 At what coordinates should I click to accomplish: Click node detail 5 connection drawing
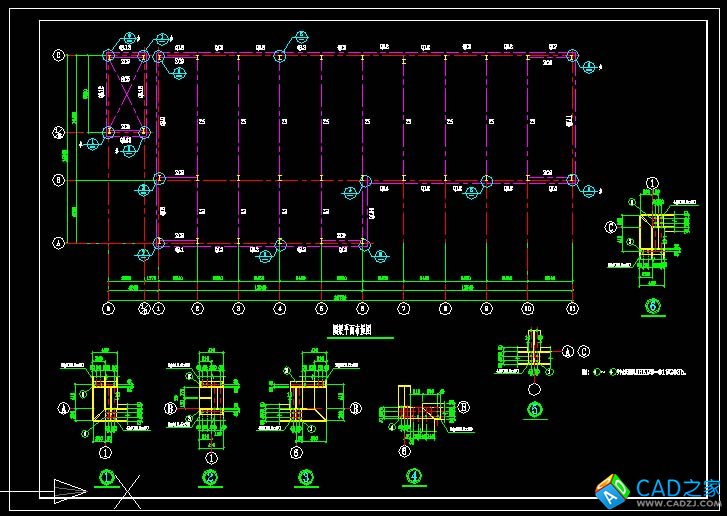[x=534, y=358]
